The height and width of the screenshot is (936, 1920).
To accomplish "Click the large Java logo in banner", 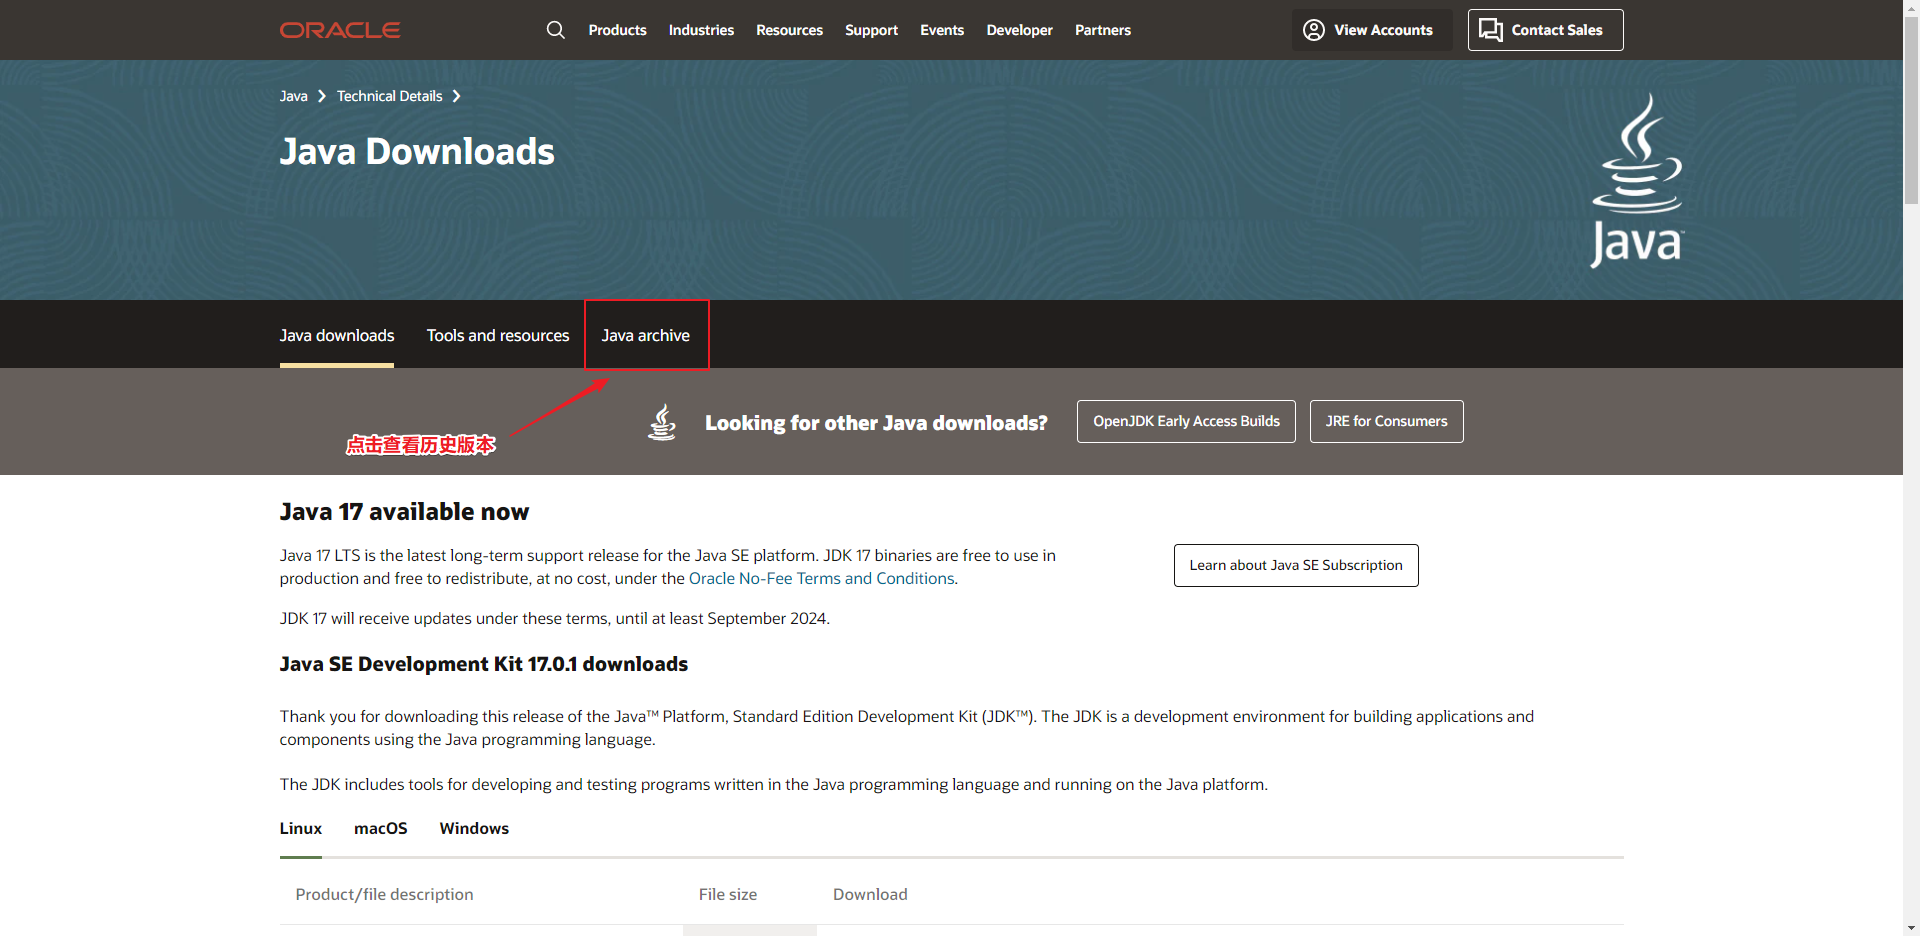I will coord(1637,181).
